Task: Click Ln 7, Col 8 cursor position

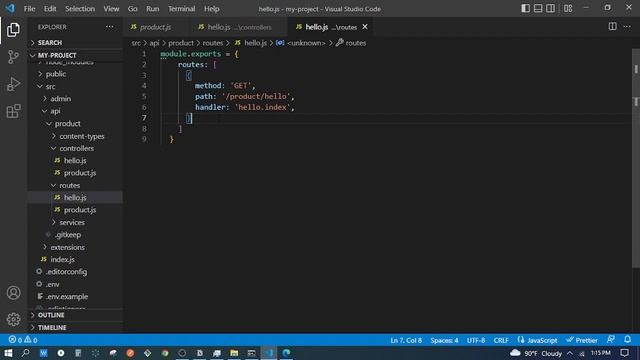Action: tap(406, 340)
